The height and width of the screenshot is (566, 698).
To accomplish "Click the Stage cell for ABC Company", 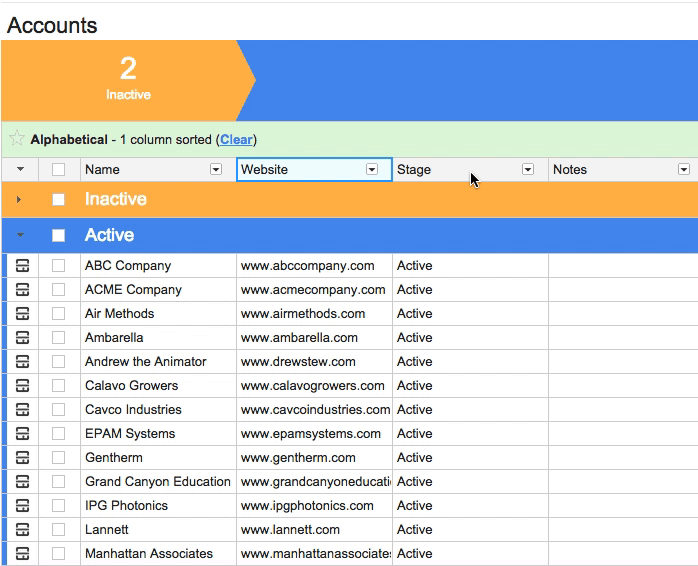I will pyautogui.click(x=471, y=266).
